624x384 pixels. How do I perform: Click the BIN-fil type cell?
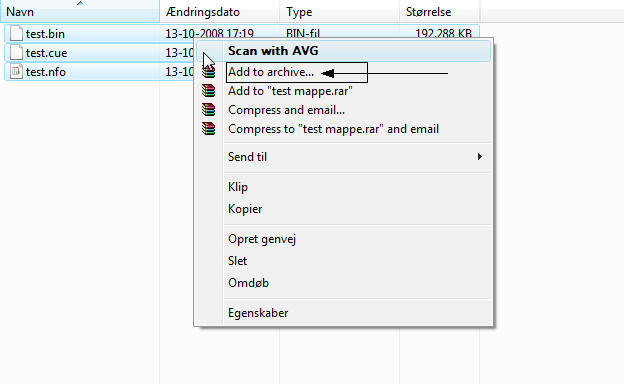coord(303,33)
